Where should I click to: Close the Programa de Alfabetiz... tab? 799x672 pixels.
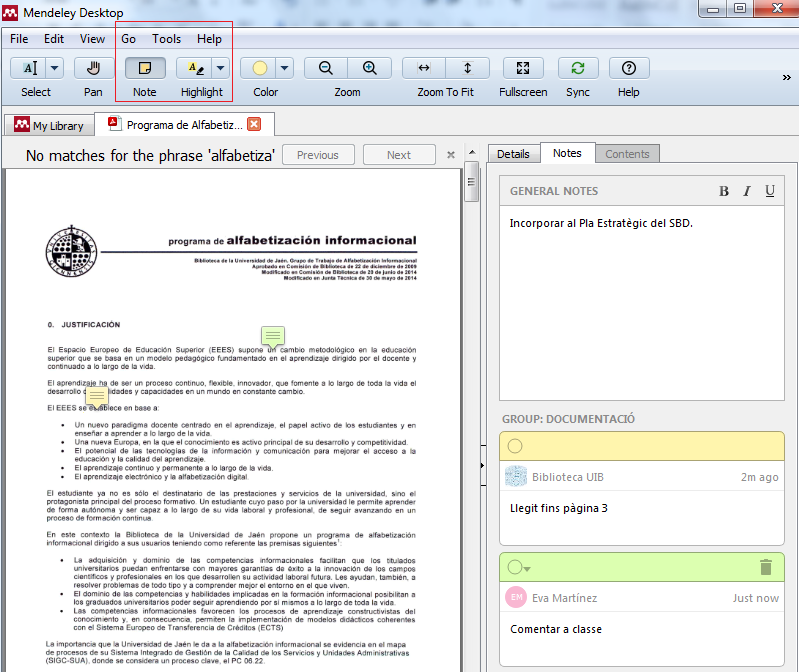click(254, 124)
